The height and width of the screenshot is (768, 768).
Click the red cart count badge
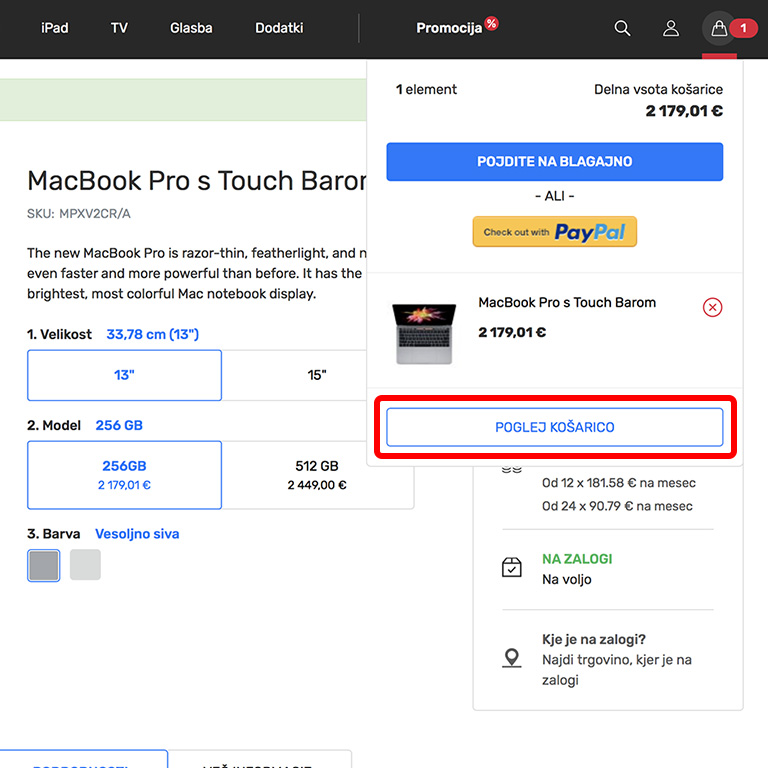[743, 28]
